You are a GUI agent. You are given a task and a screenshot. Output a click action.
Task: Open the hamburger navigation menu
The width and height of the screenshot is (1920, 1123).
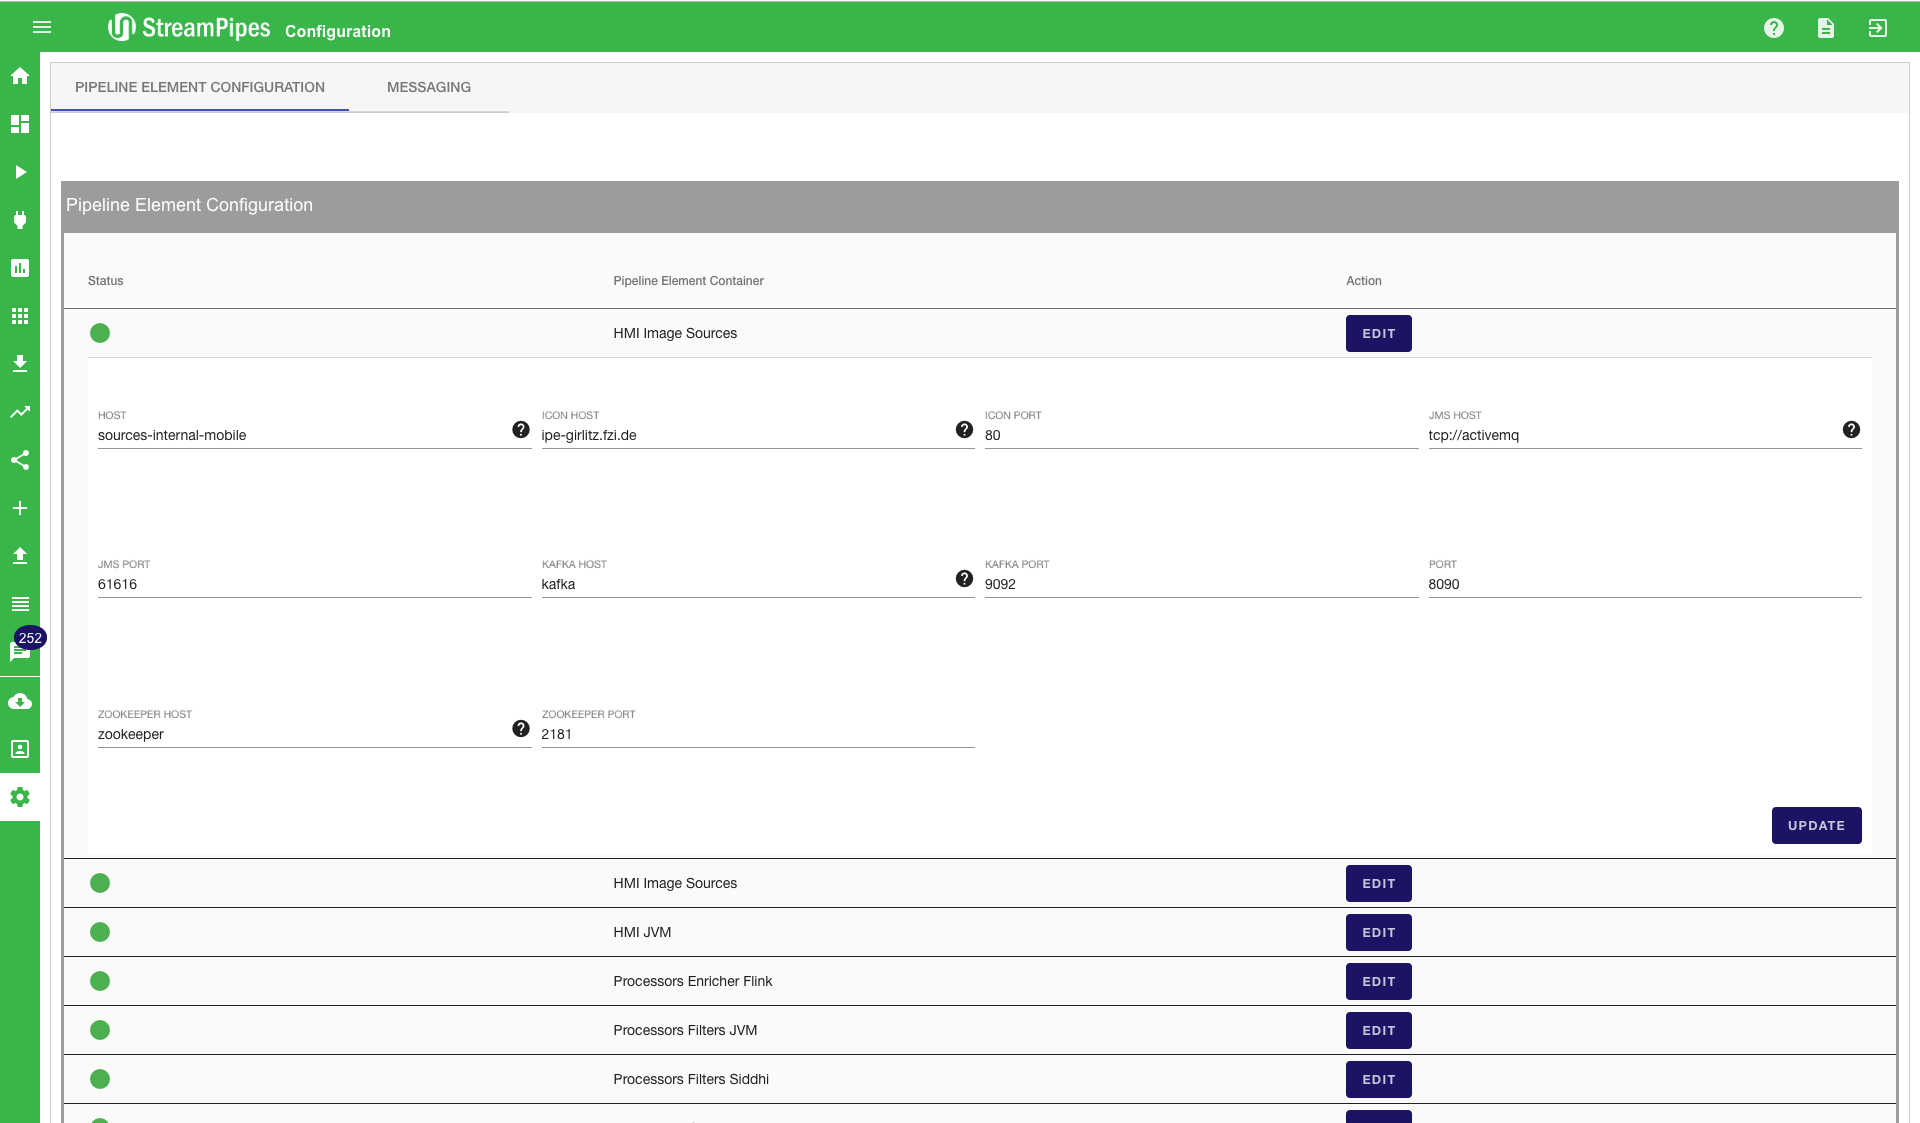[41, 27]
